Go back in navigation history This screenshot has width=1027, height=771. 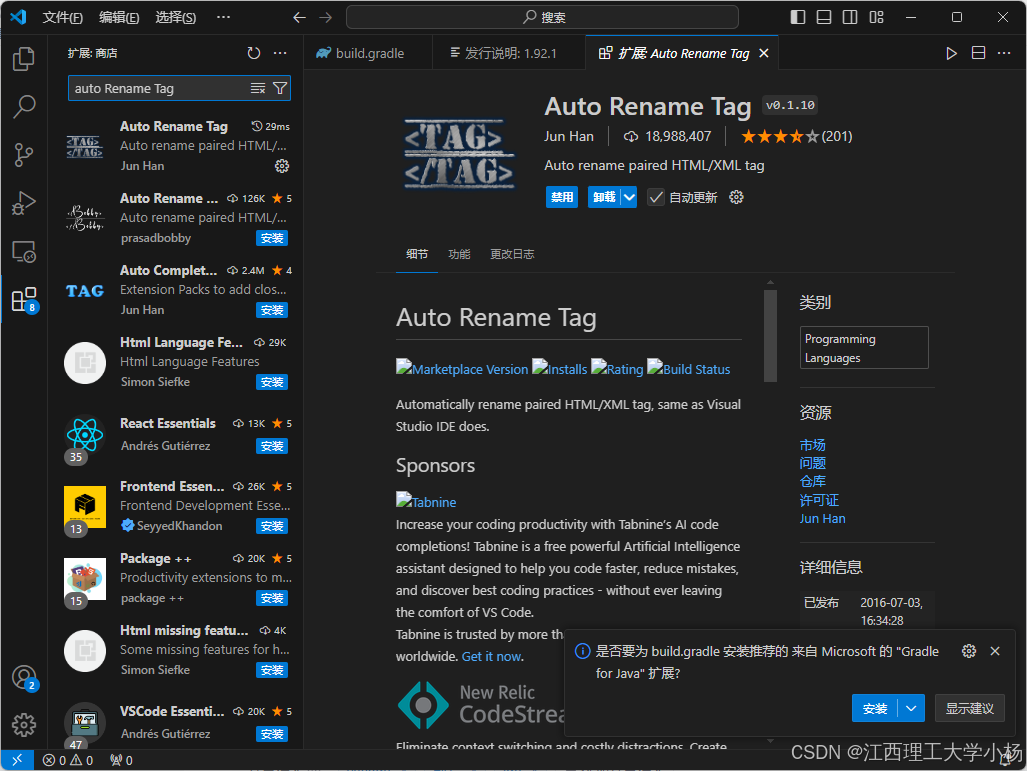tap(299, 18)
